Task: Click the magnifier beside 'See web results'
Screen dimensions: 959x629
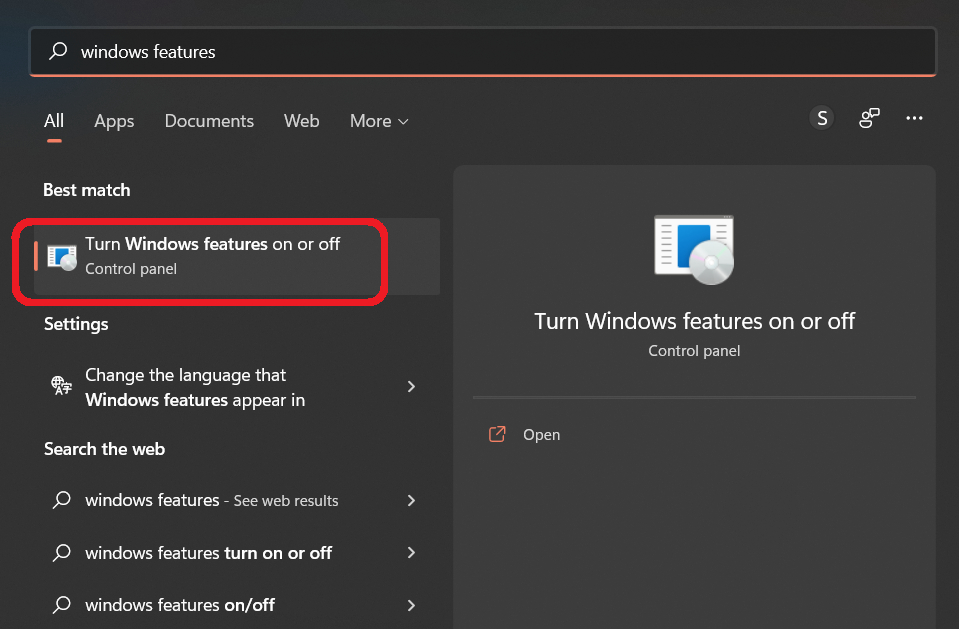Action: (61, 500)
